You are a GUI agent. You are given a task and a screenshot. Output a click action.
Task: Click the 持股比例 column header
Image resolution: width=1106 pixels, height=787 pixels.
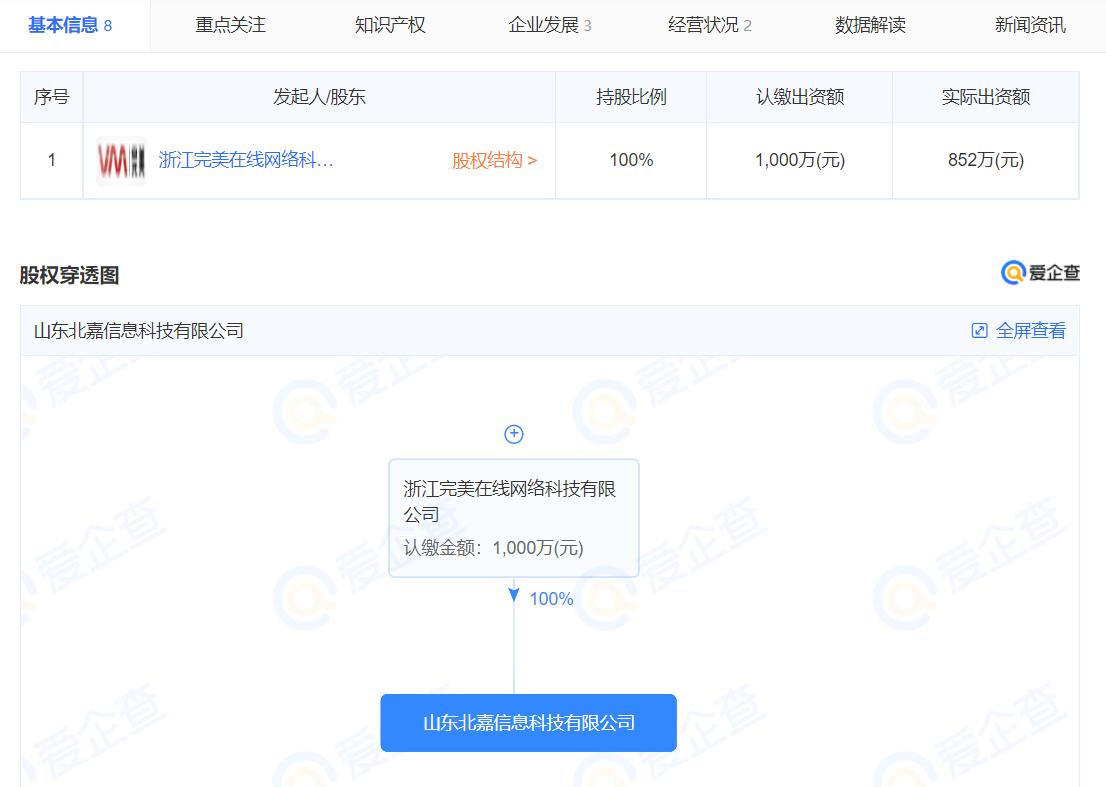tap(631, 97)
